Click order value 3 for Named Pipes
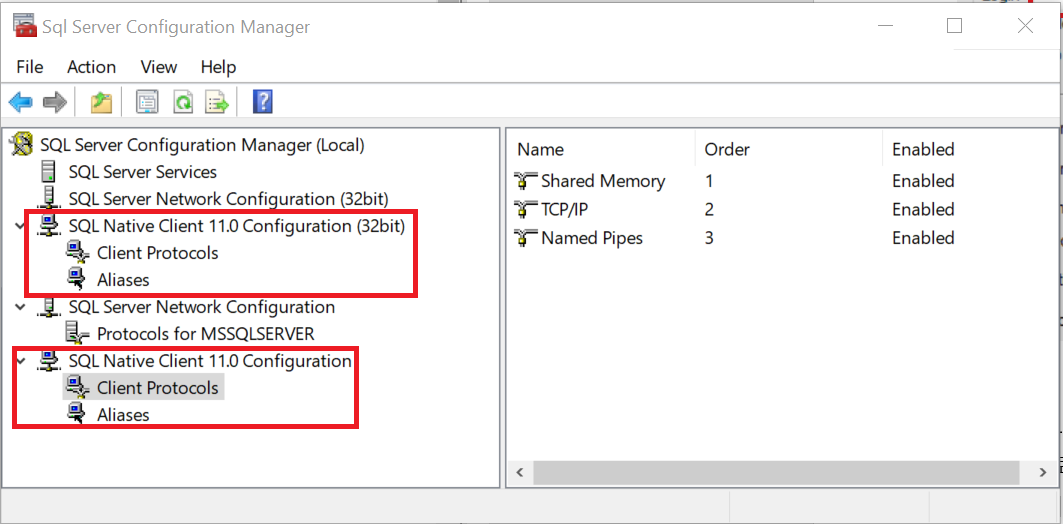Image resolution: width=1063 pixels, height=524 pixels. [x=709, y=238]
